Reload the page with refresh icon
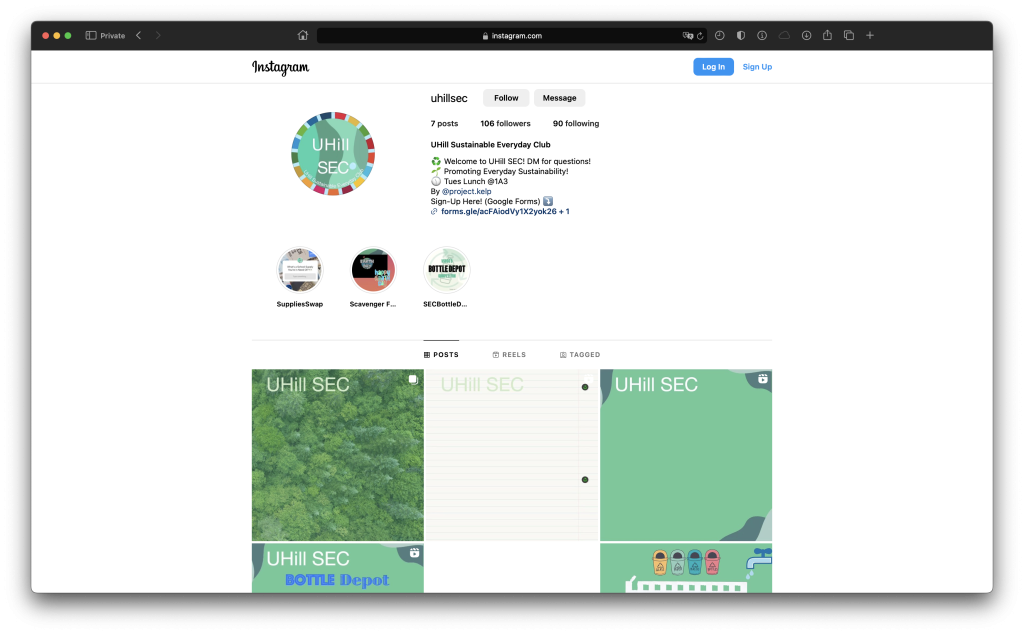Viewport: 1024px width, 634px height. (x=700, y=36)
